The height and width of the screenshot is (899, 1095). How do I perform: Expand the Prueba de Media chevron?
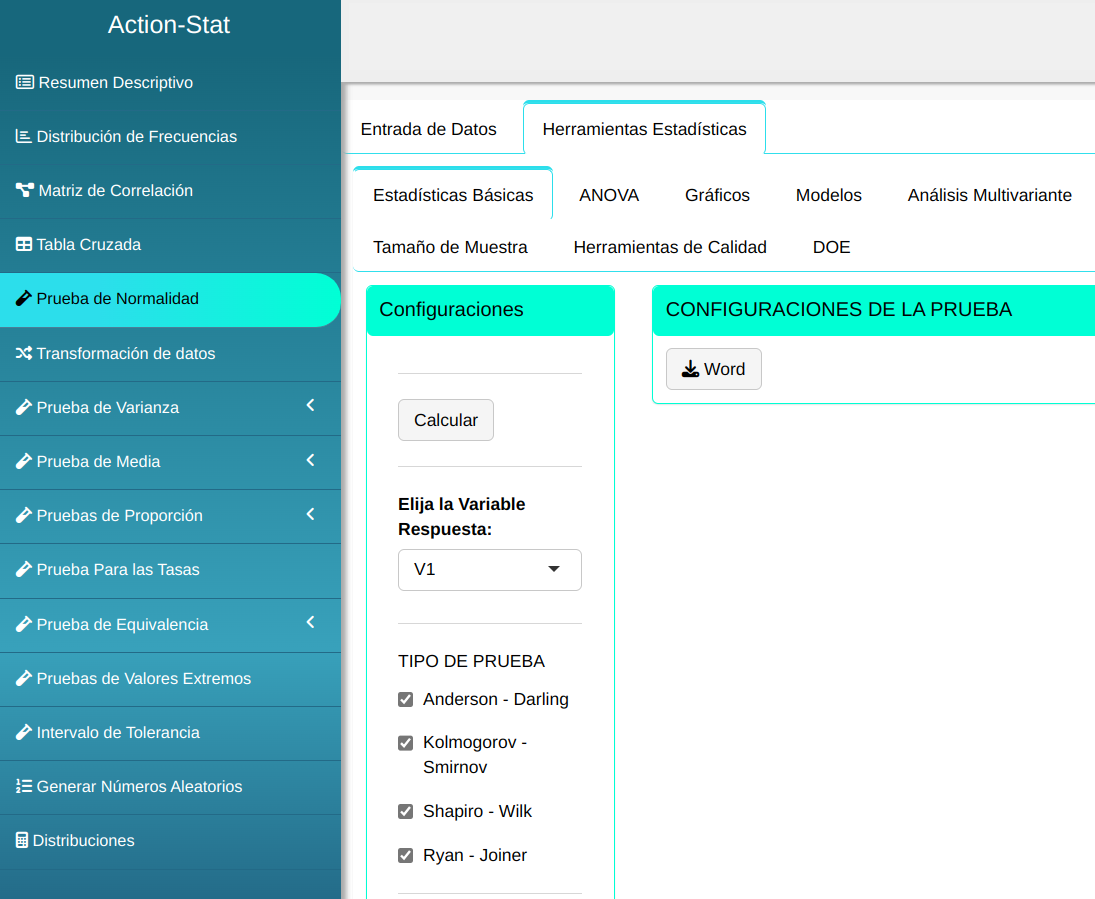[x=310, y=460]
